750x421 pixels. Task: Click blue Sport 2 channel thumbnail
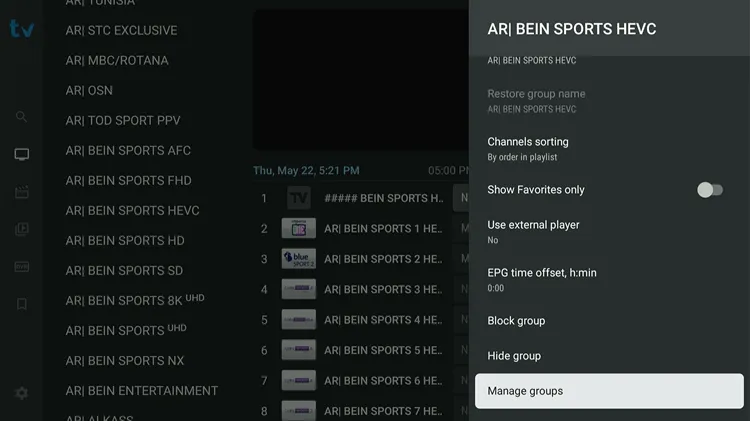[298, 259]
